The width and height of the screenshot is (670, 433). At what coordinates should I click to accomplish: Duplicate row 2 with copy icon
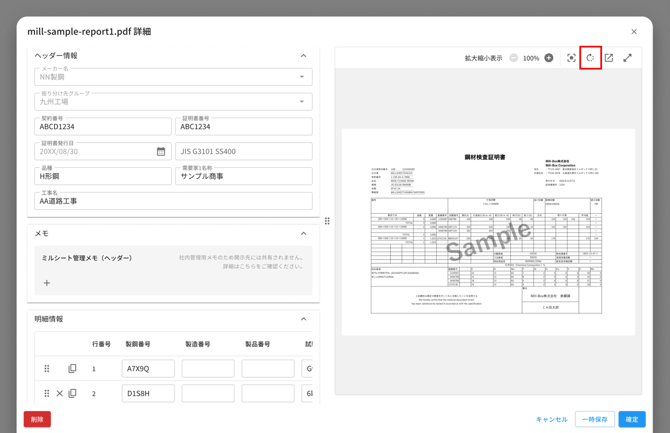coord(72,393)
